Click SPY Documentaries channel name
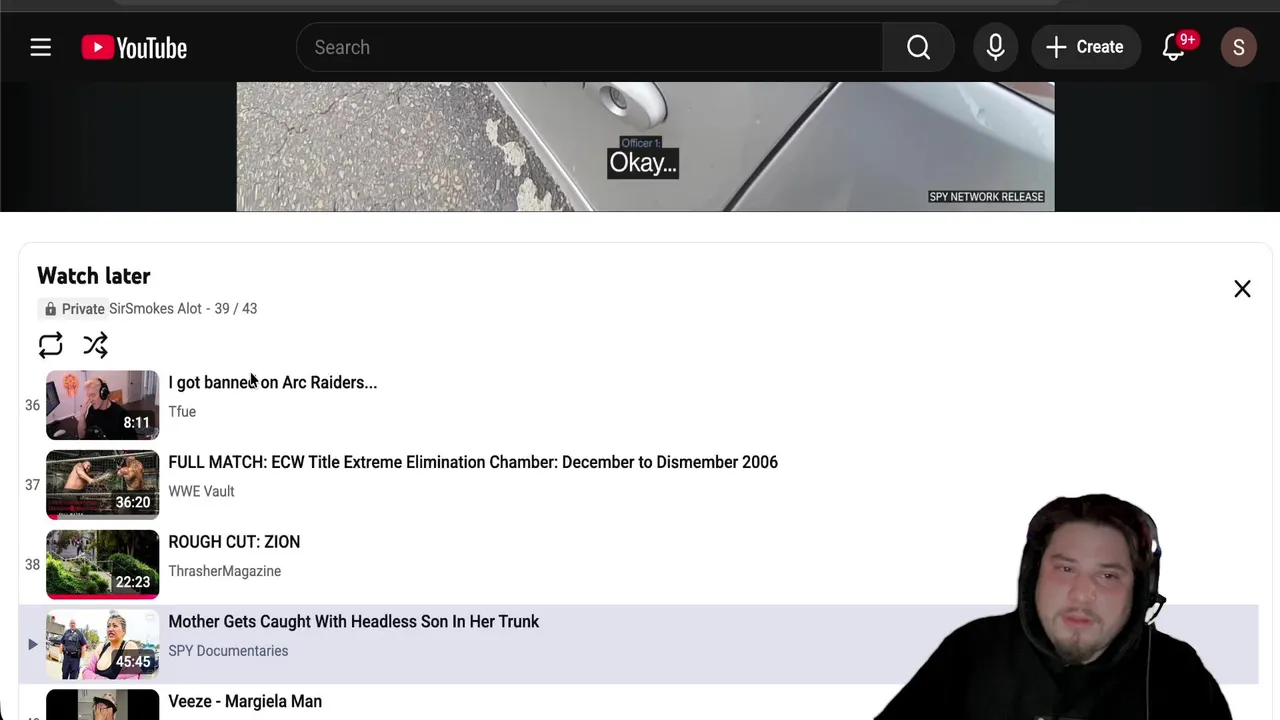 click(228, 651)
